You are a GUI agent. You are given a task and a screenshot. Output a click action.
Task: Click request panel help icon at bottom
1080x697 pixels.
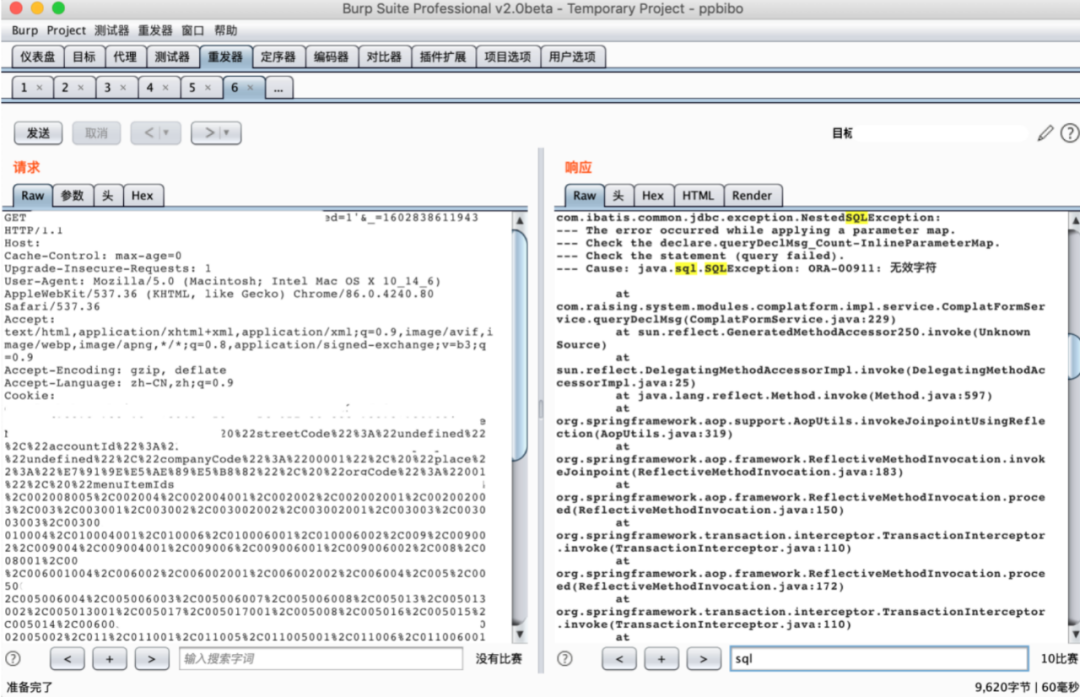(13, 658)
